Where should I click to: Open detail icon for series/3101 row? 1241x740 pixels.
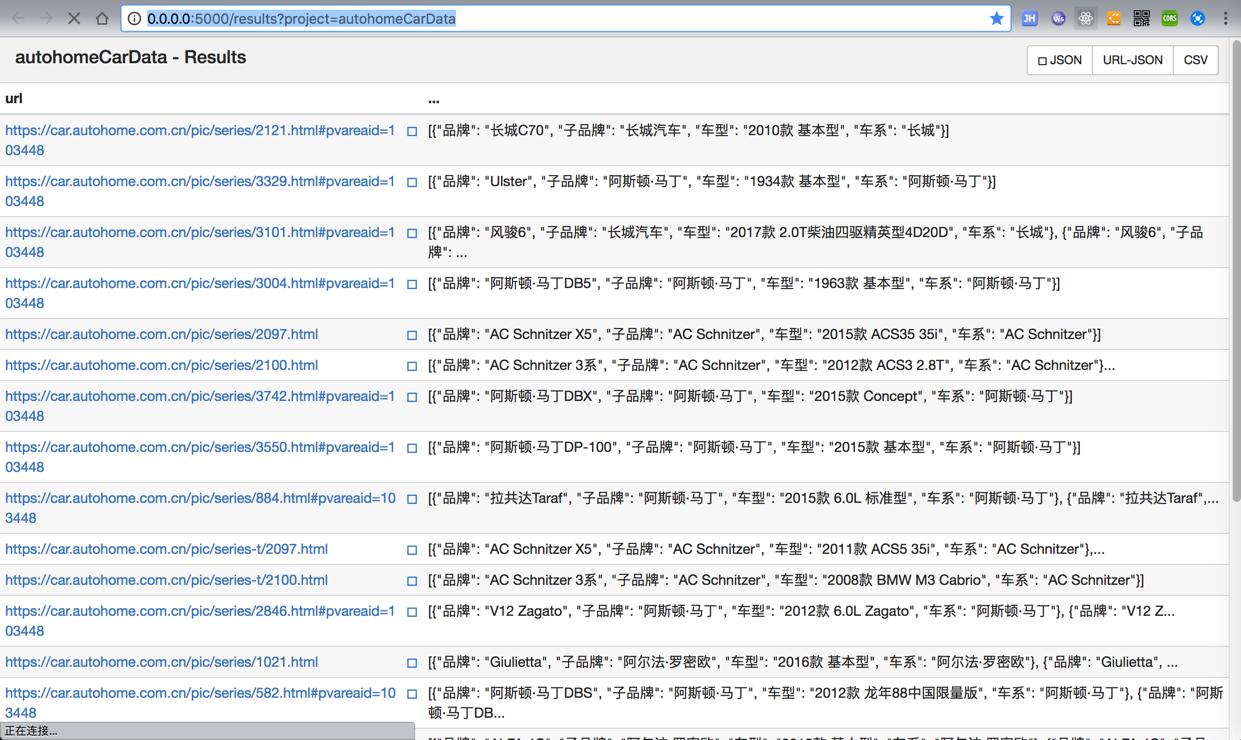(x=412, y=233)
